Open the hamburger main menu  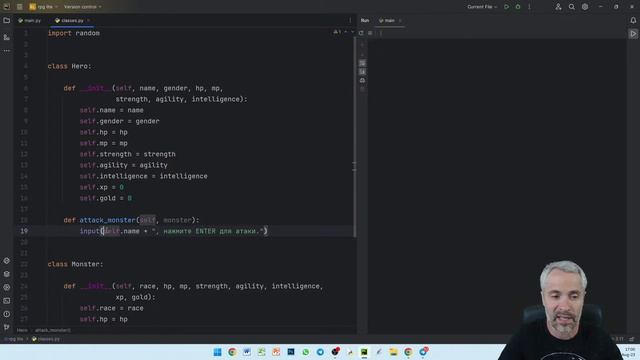20,7
